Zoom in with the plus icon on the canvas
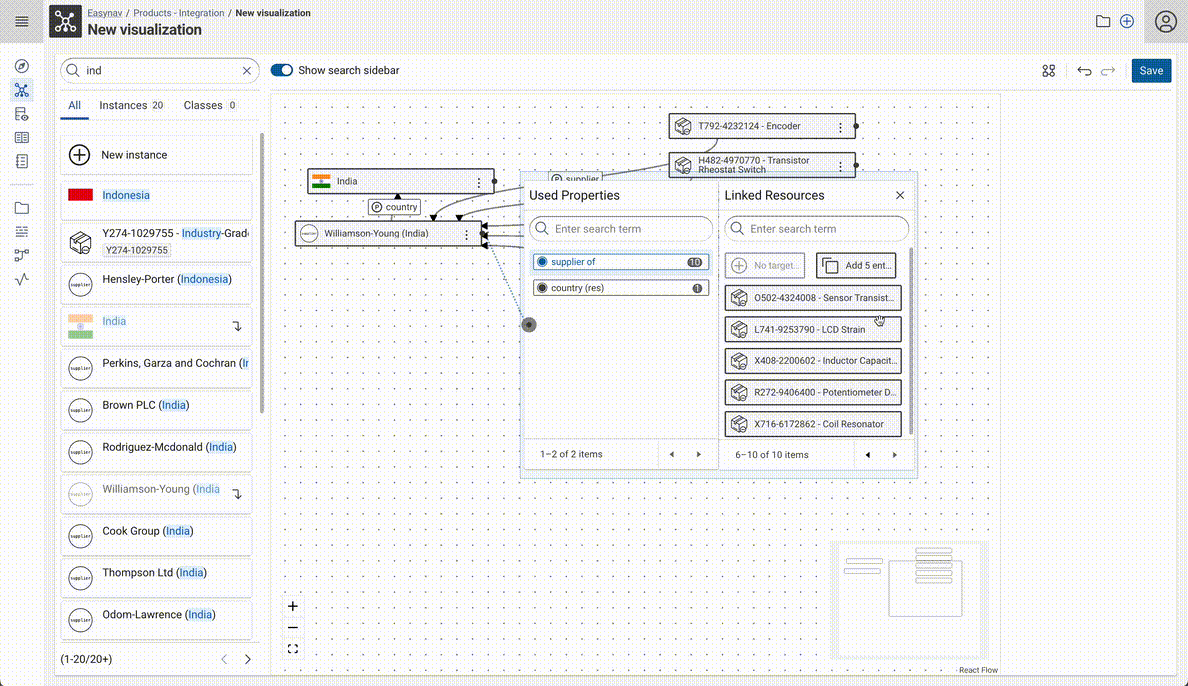1188x686 pixels. click(x=292, y=606)
